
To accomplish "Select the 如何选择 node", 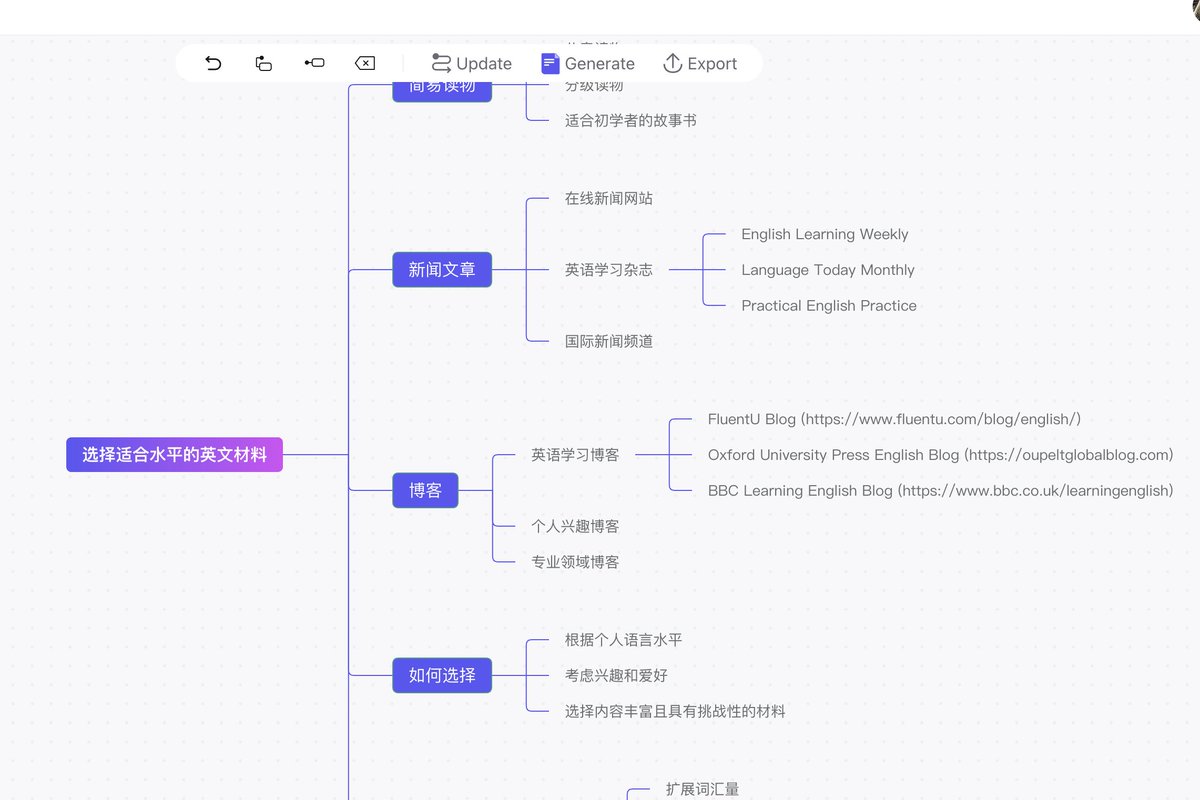I will pyautogui.click(x=442, y=675).
